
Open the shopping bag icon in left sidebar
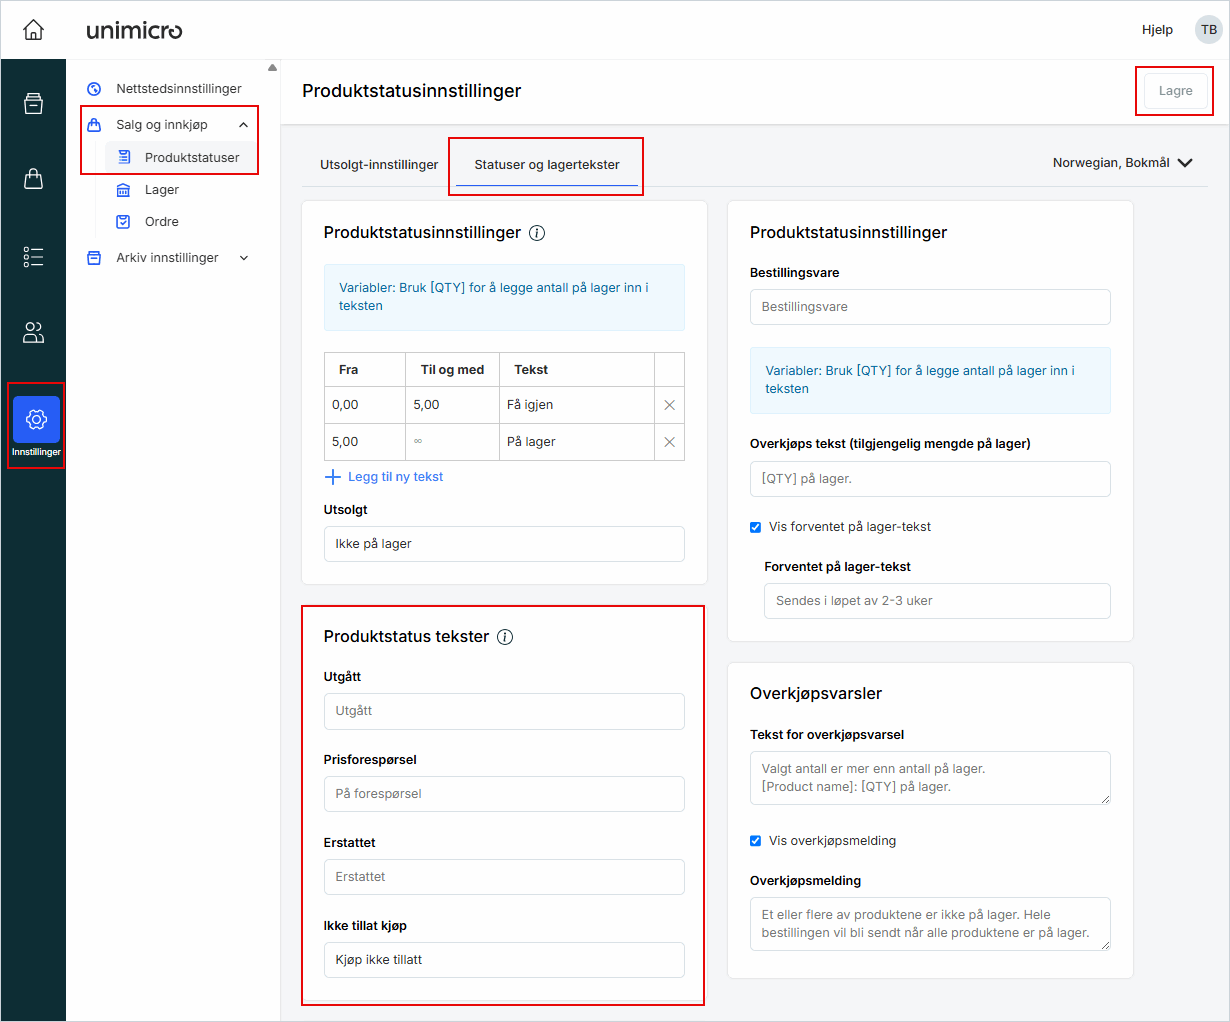coord(33,179)
